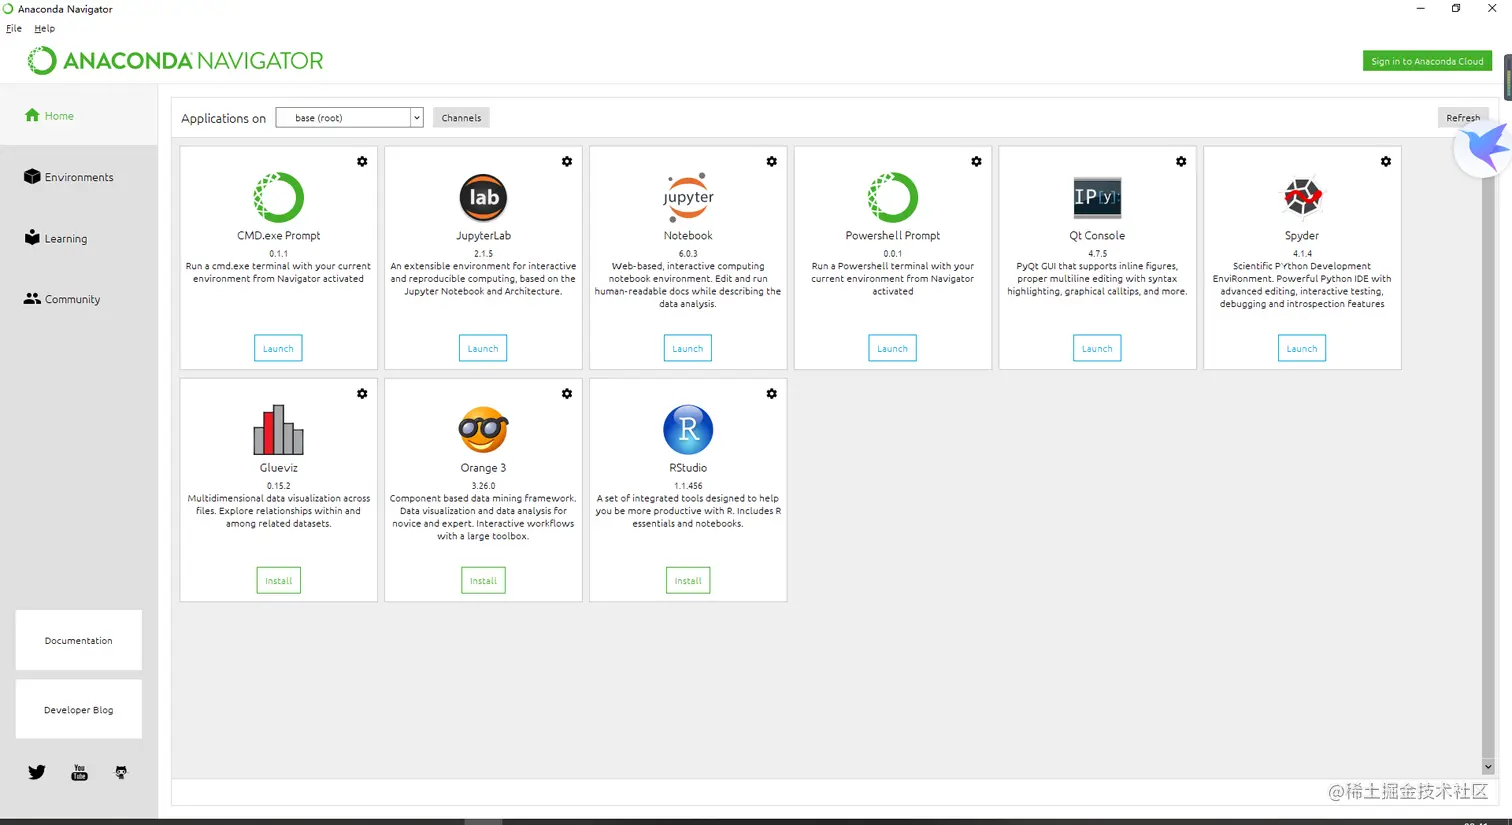Open the CMD.exe Prompt gear settings
1512x825 pixels.
click(362, 161)
